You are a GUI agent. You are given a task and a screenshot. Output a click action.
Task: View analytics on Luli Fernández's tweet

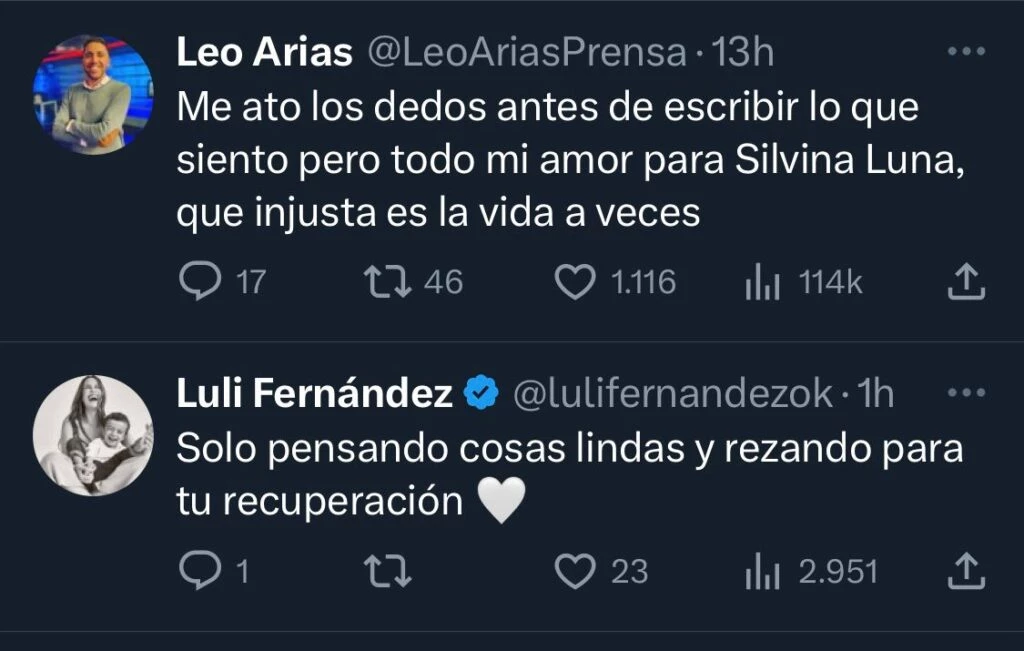(762, 572)
